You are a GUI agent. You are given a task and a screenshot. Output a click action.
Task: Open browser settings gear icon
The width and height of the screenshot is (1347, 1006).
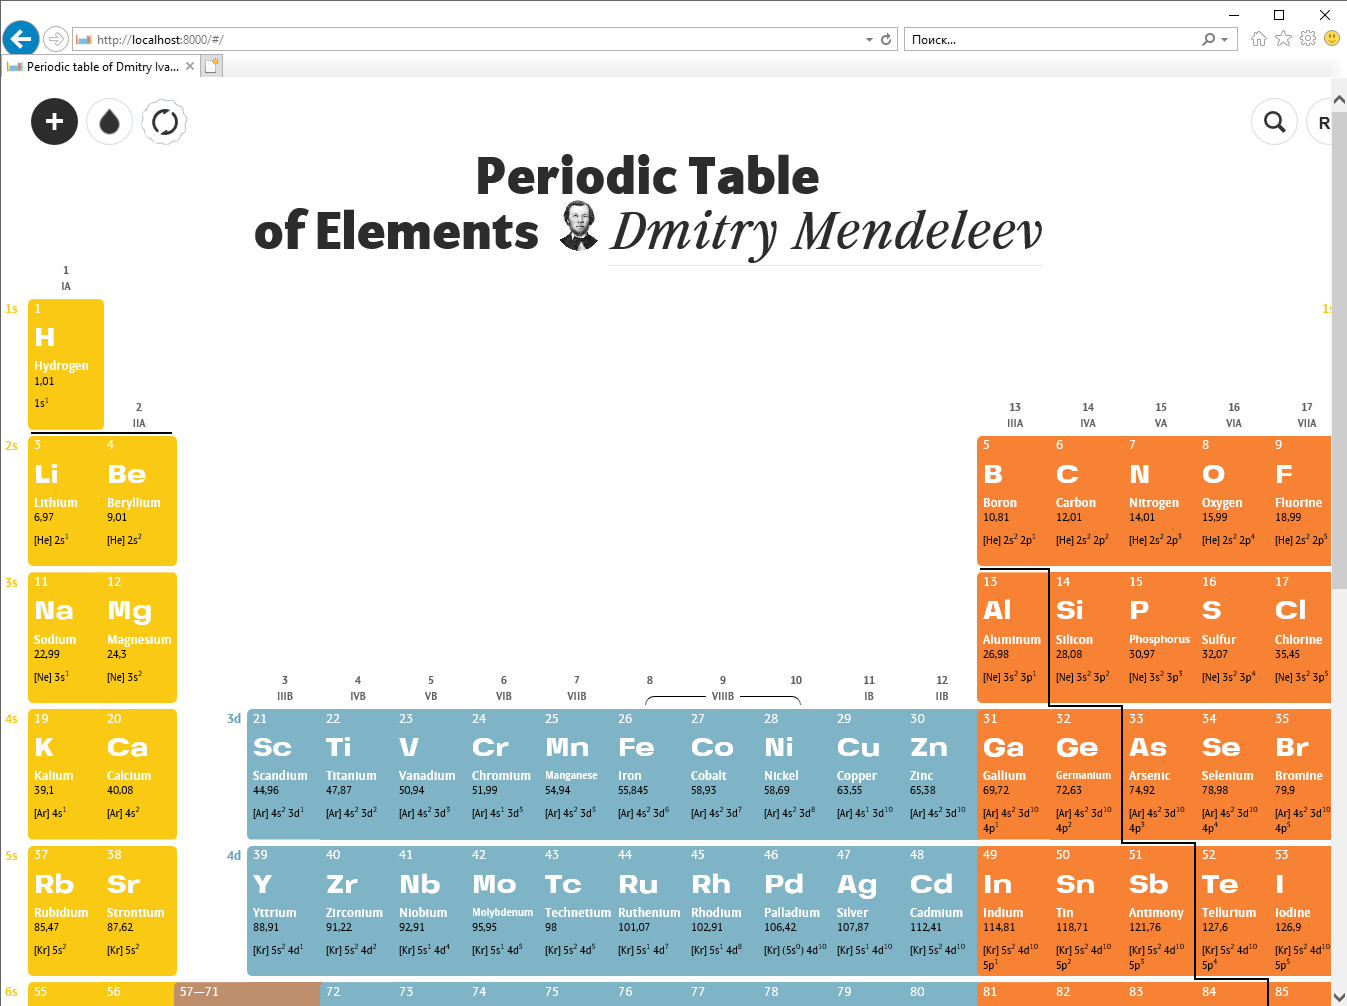pyautogui.click(x=1308, y=39)
